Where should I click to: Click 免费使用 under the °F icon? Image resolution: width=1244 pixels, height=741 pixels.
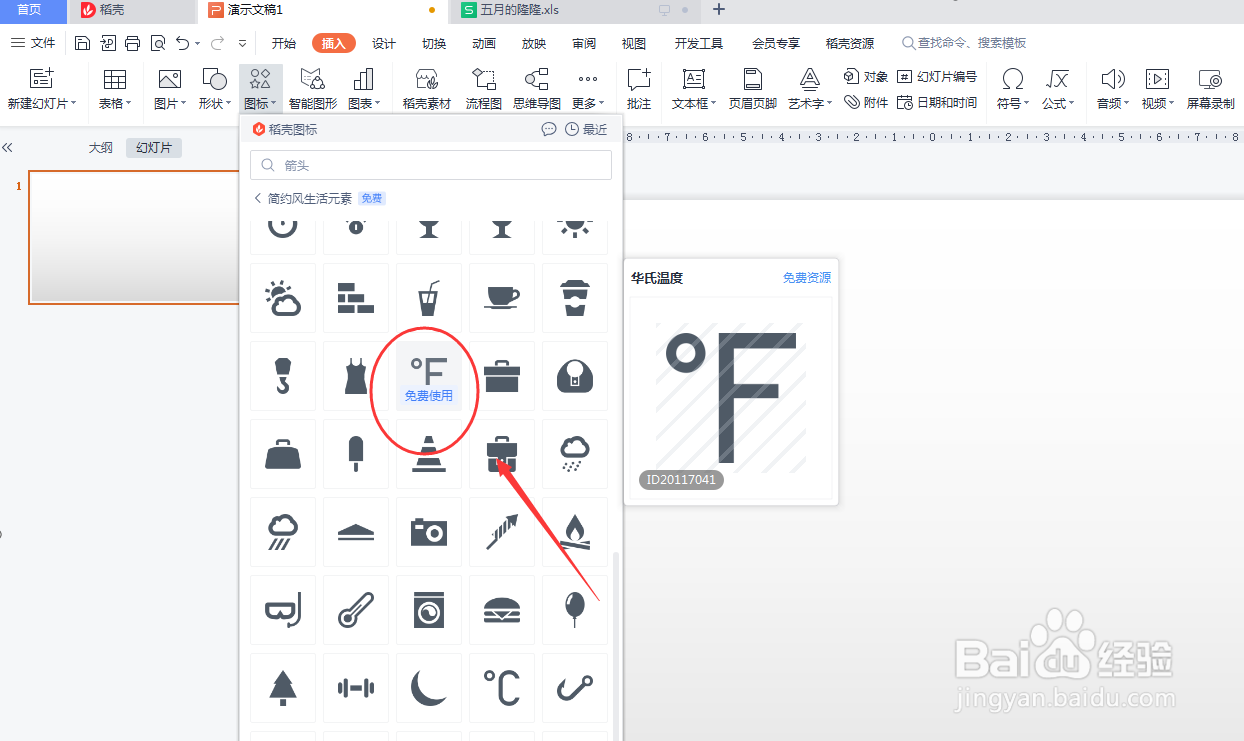click(429, 396)
